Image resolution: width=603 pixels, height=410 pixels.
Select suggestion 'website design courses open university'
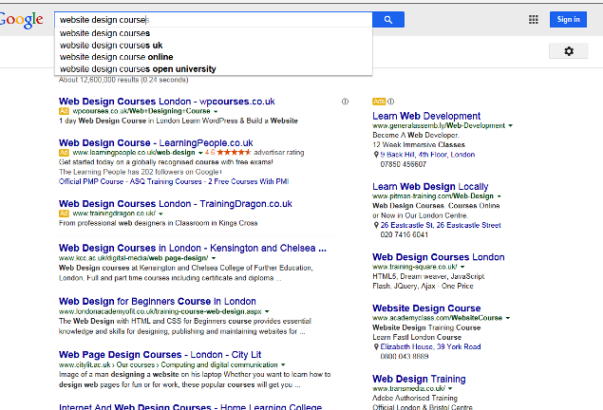tap(213, 69)
